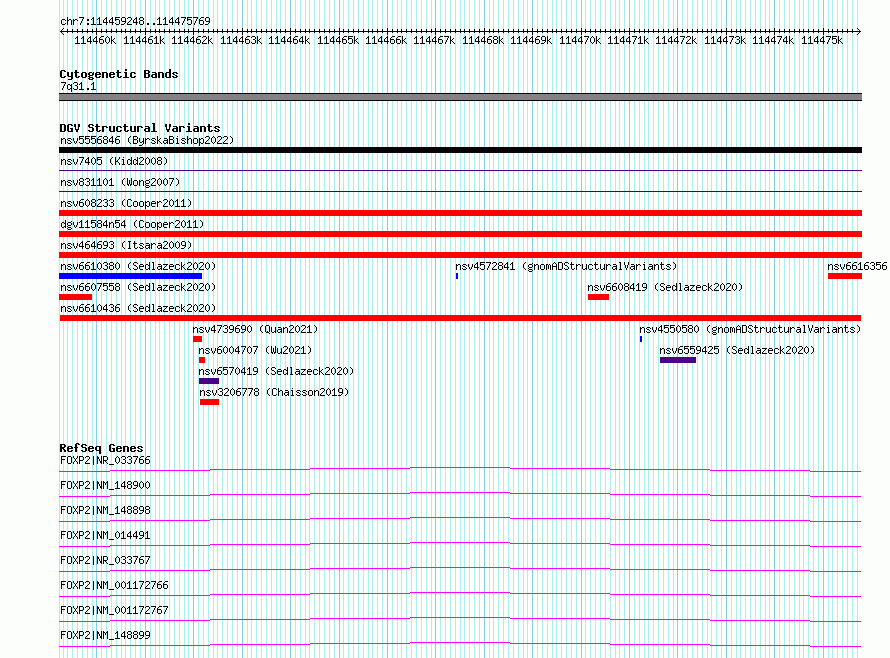Click the nsv6616356 label
This screenshot has width=890, height=658.
coord(857,266)
